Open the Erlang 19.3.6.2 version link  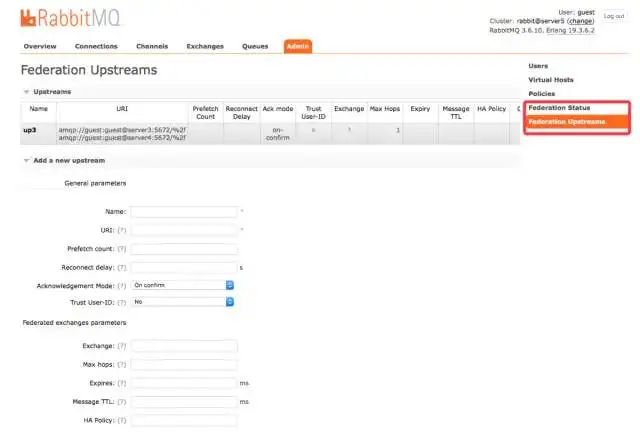(x=570, y=31)
